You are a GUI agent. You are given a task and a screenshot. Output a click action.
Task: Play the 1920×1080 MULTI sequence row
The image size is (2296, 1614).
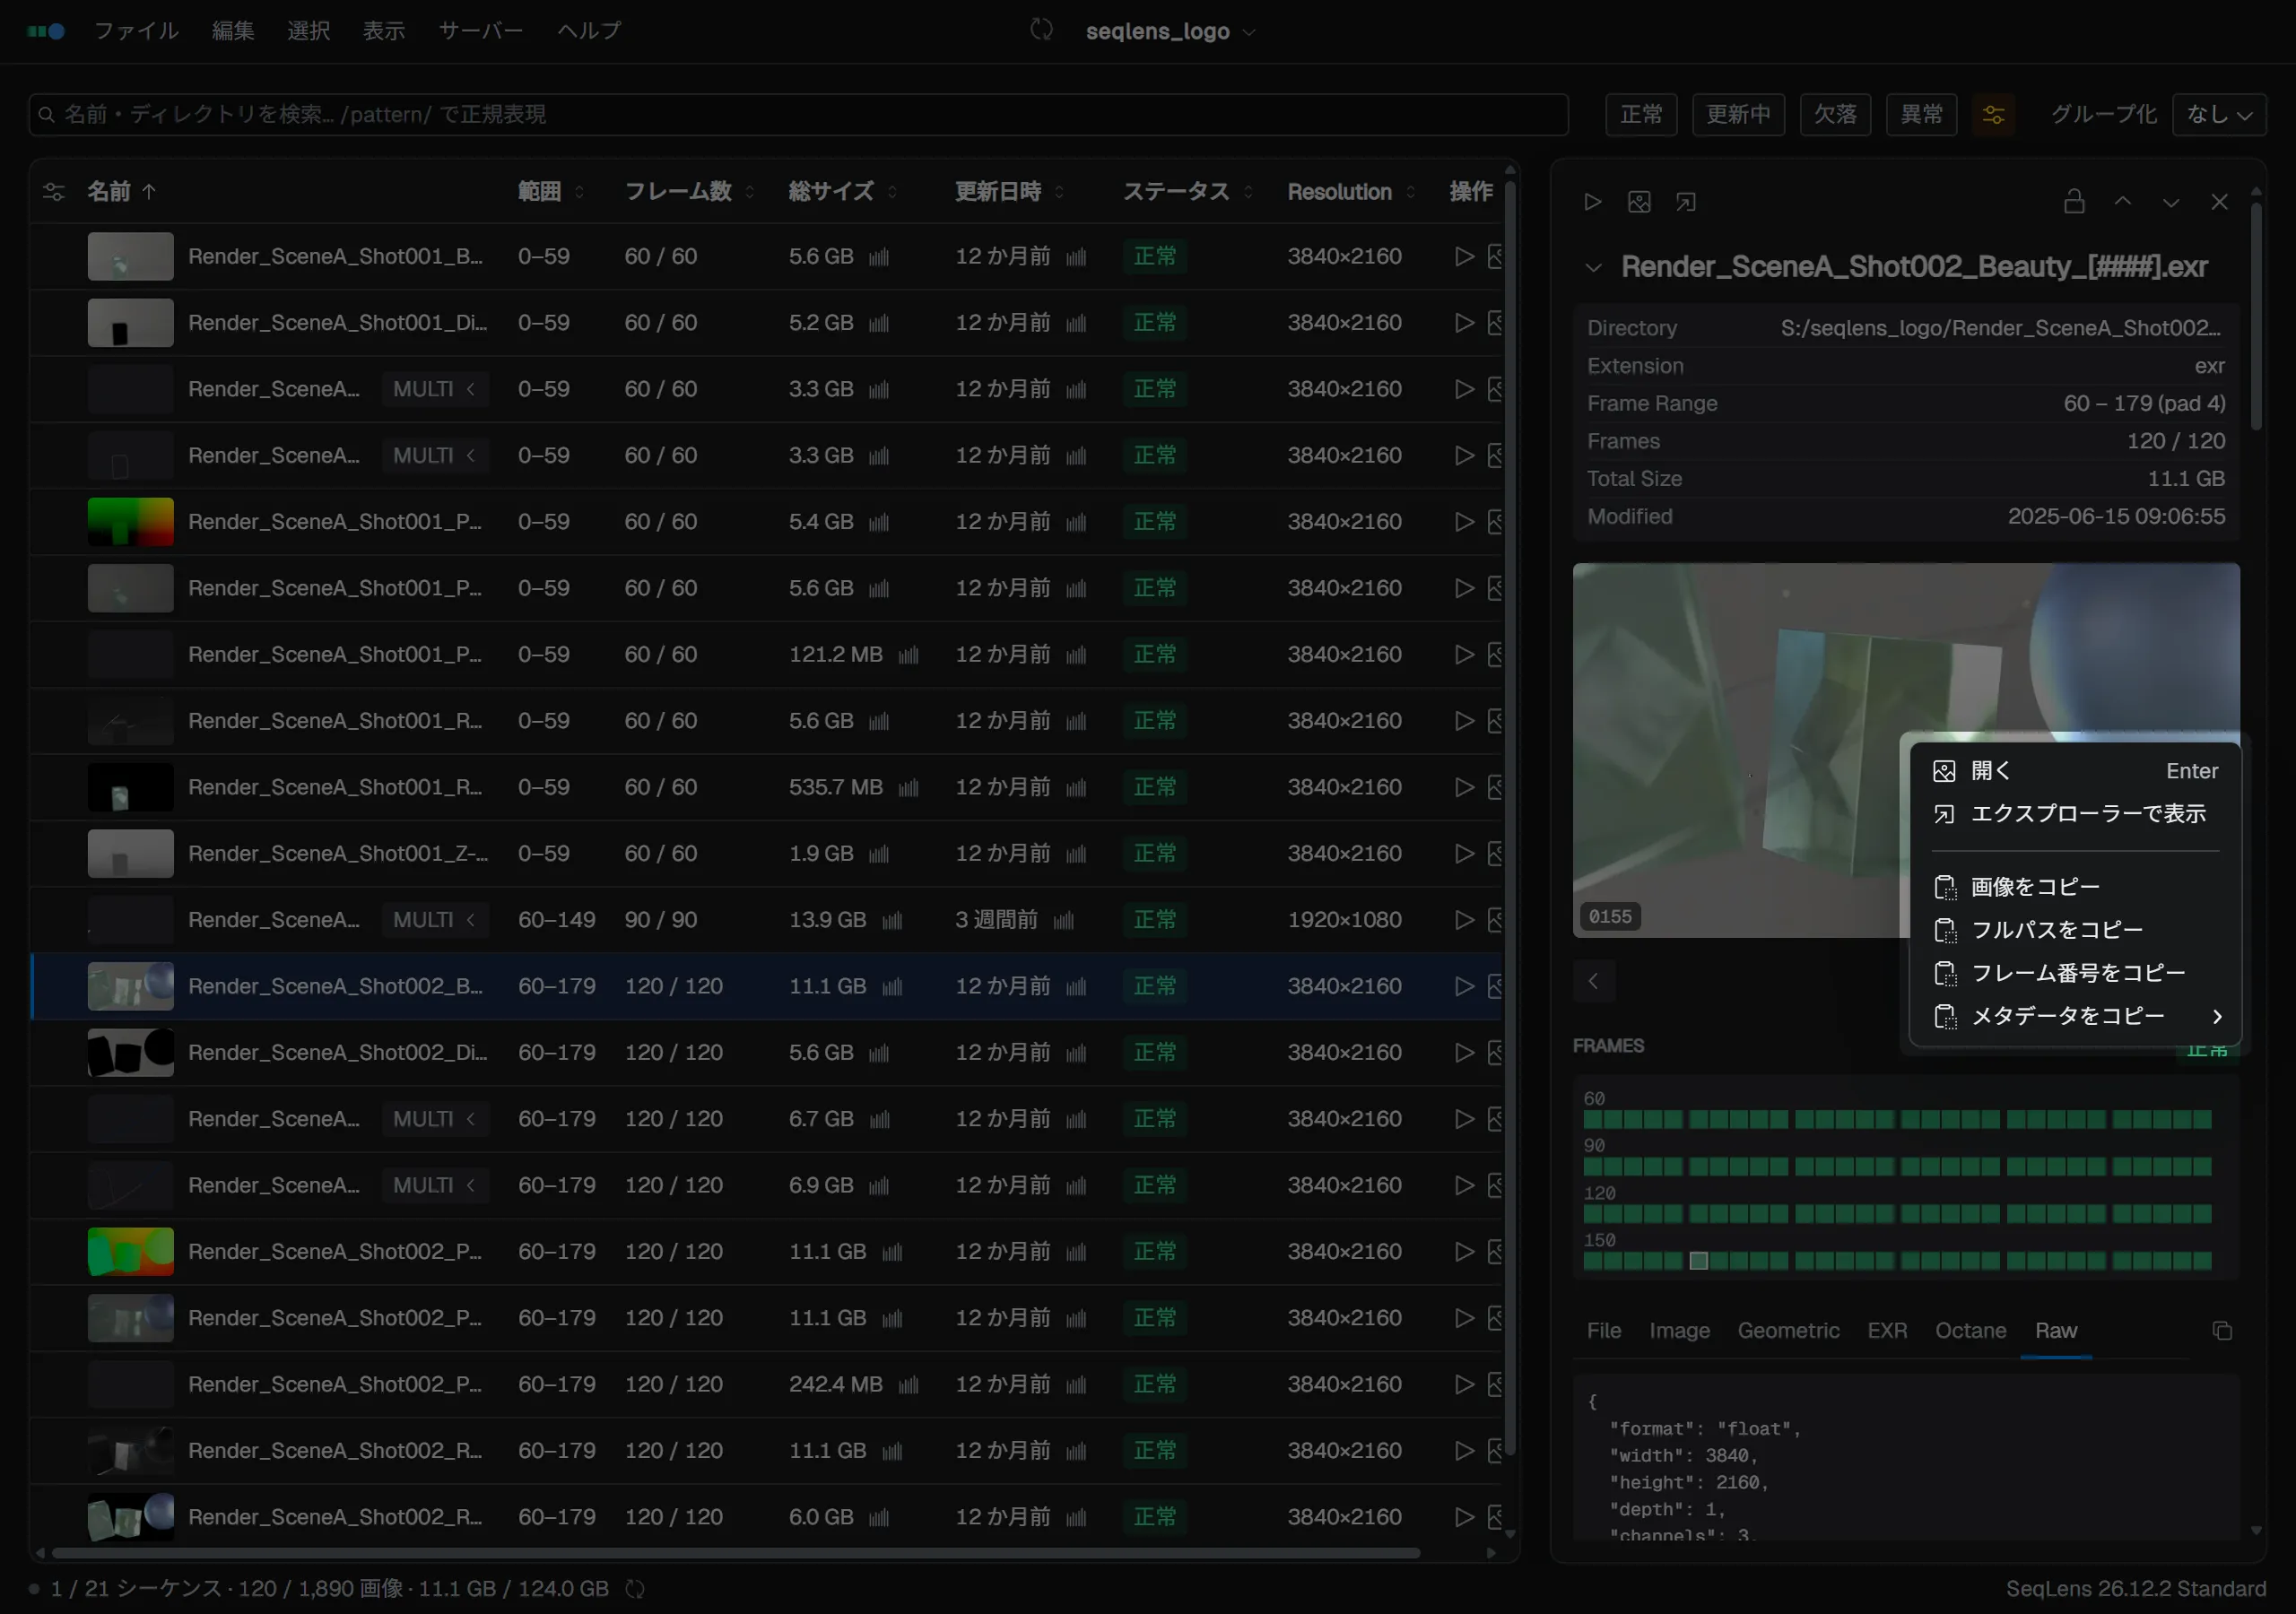[1464, 919]
